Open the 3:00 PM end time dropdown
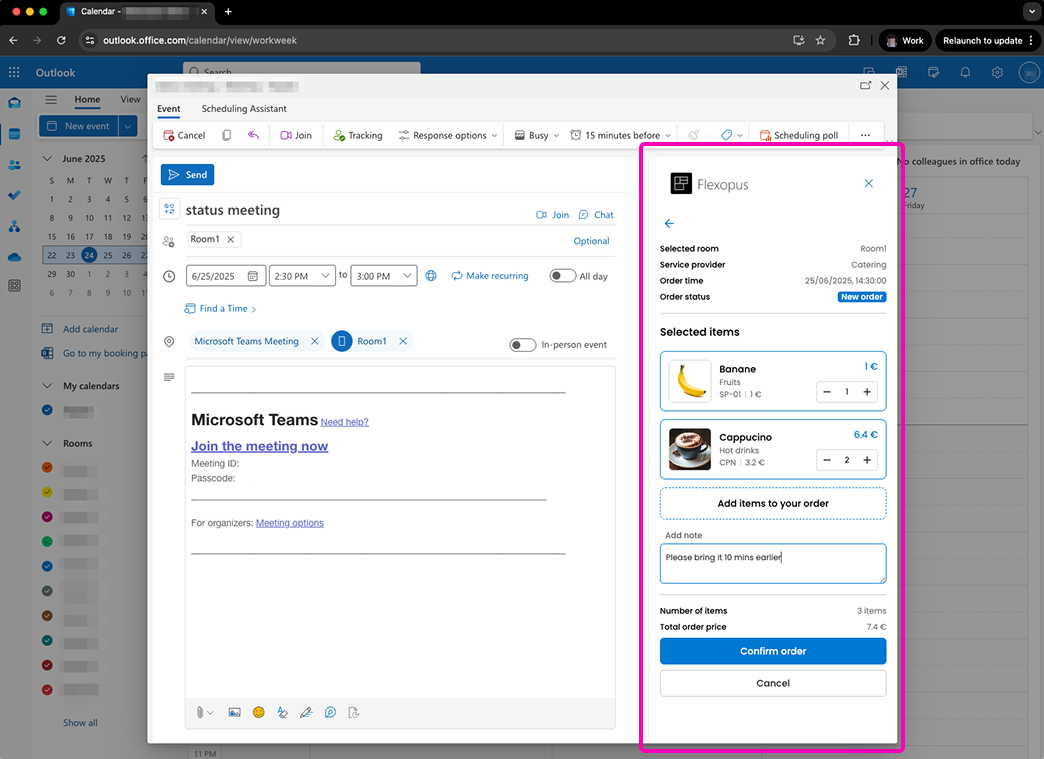This screenshot has width=1044, height=759. pos(384,276)
